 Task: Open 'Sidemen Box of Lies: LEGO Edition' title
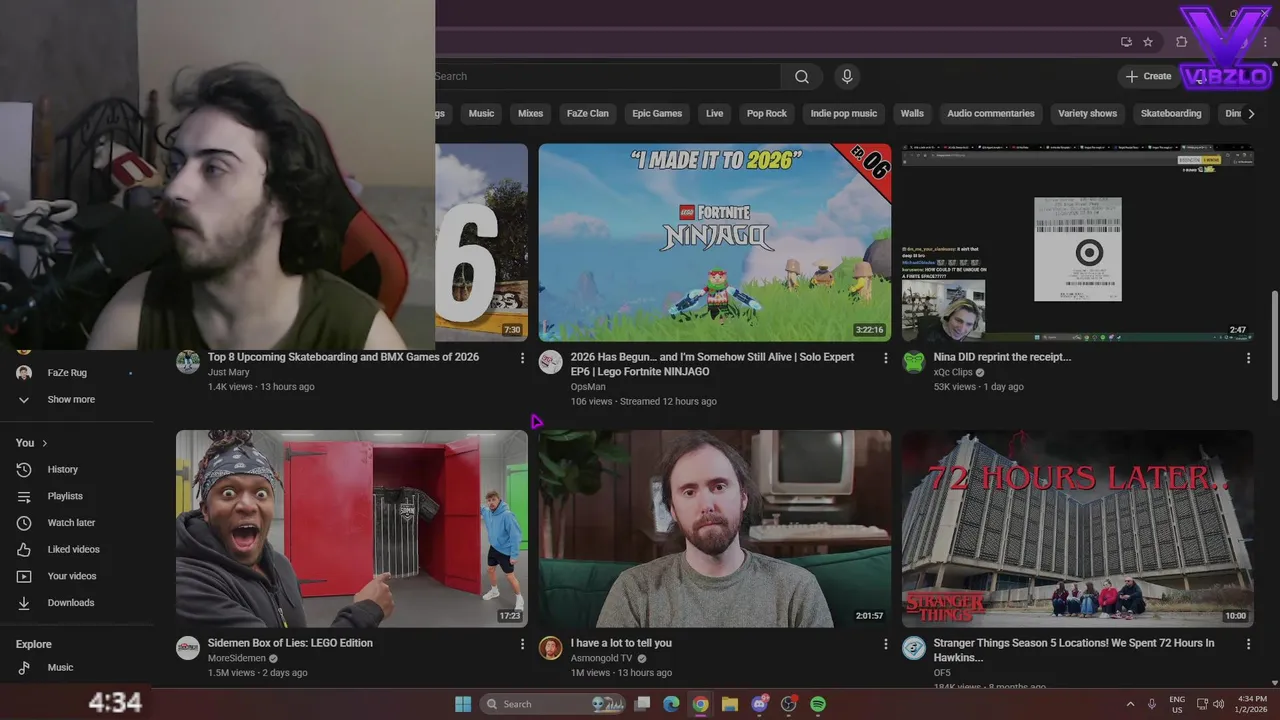click(x=290, y=643)
